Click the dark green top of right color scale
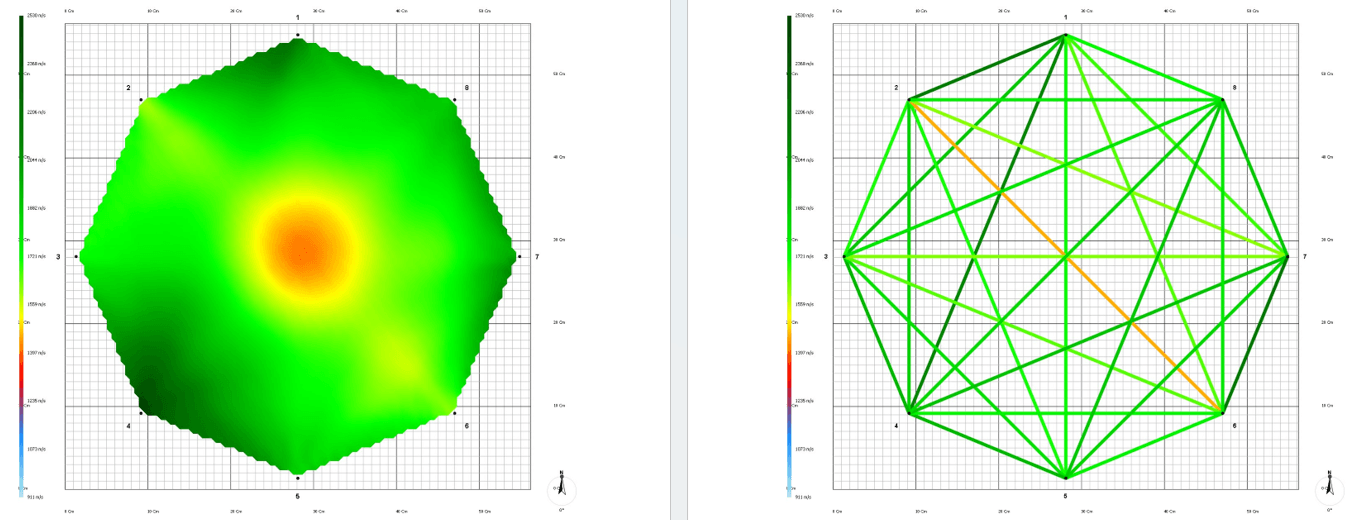Image resolution: width=1355 pixels, height=520 pixels. tap(789, 30)
